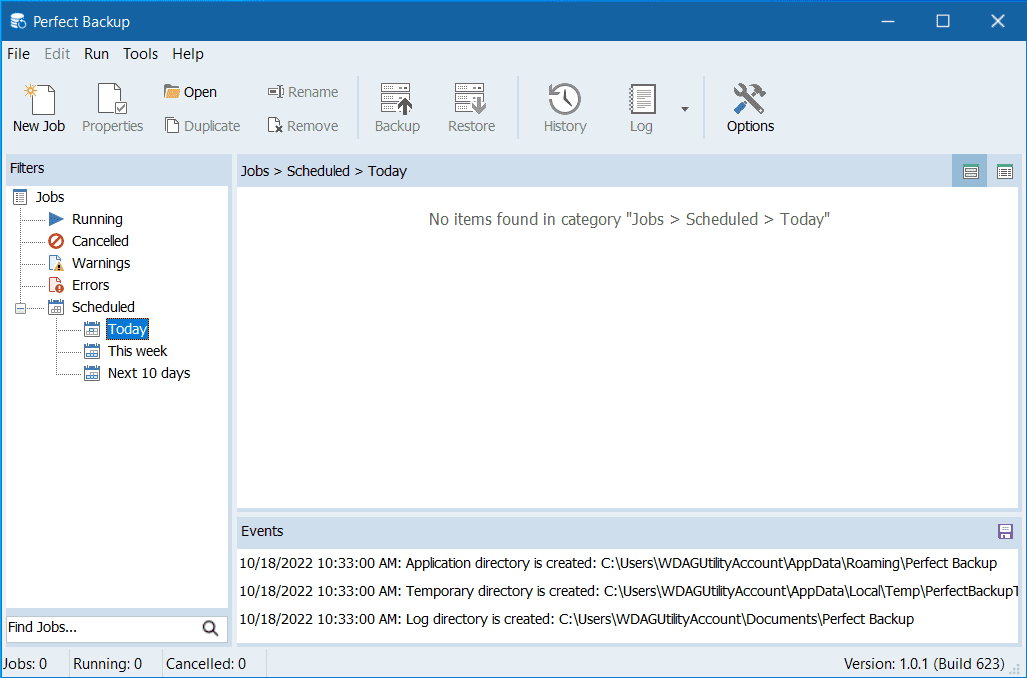Select the Scheduled filter node

(103, 307)
